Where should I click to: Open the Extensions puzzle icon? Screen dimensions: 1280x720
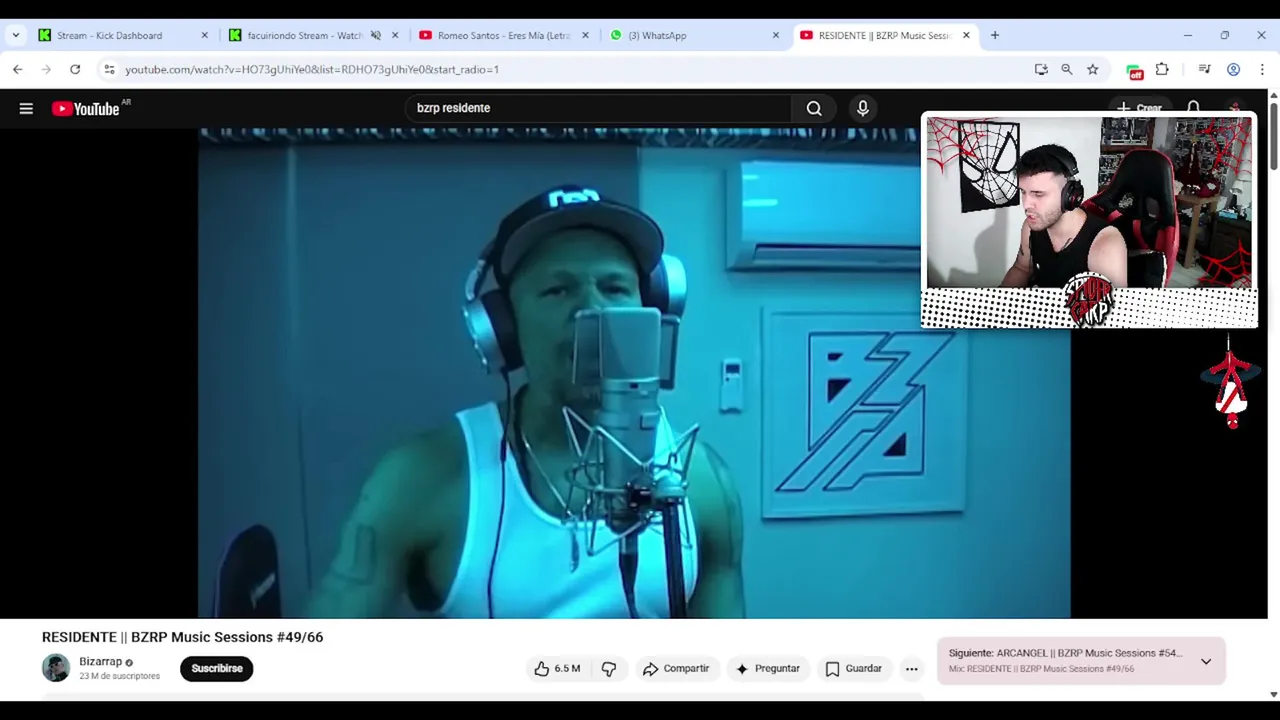pyautogui.click(x=1162, y=69)
